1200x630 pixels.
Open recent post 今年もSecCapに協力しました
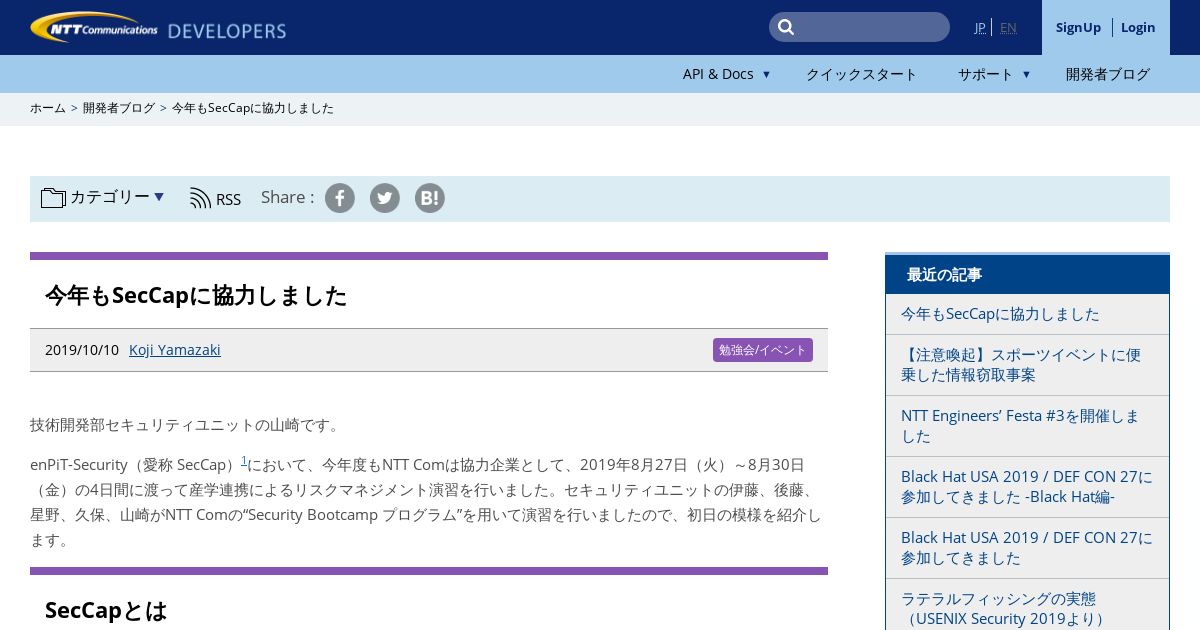[1000, 314]
